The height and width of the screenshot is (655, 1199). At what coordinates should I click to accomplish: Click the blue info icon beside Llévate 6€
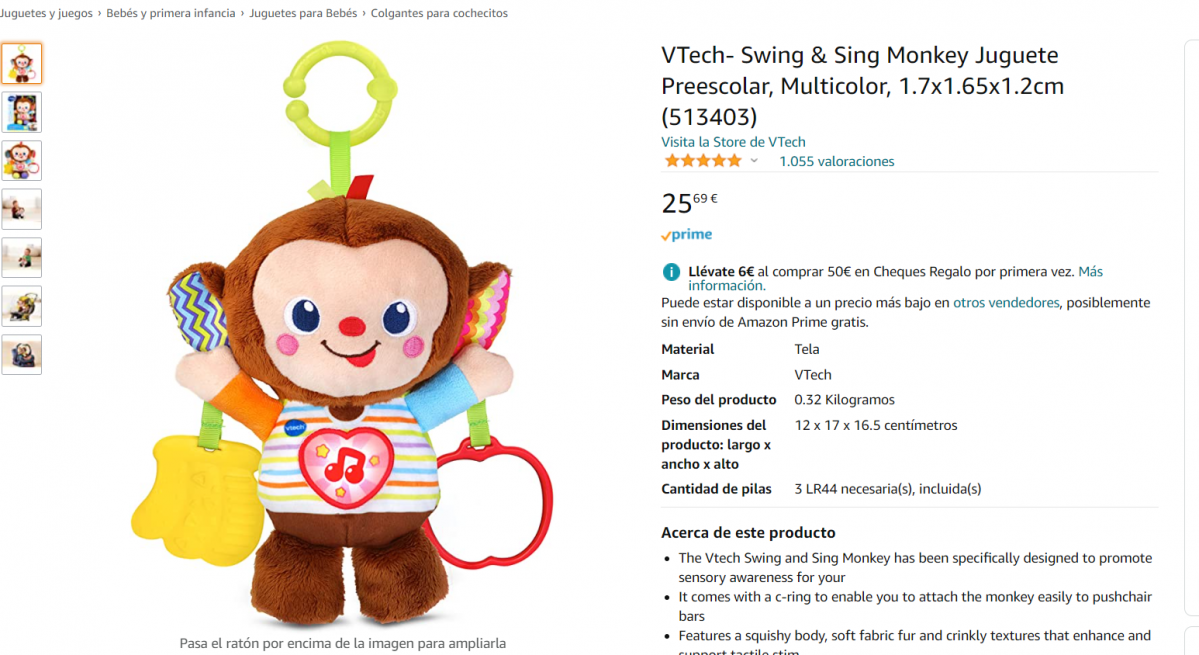(671, 271)
